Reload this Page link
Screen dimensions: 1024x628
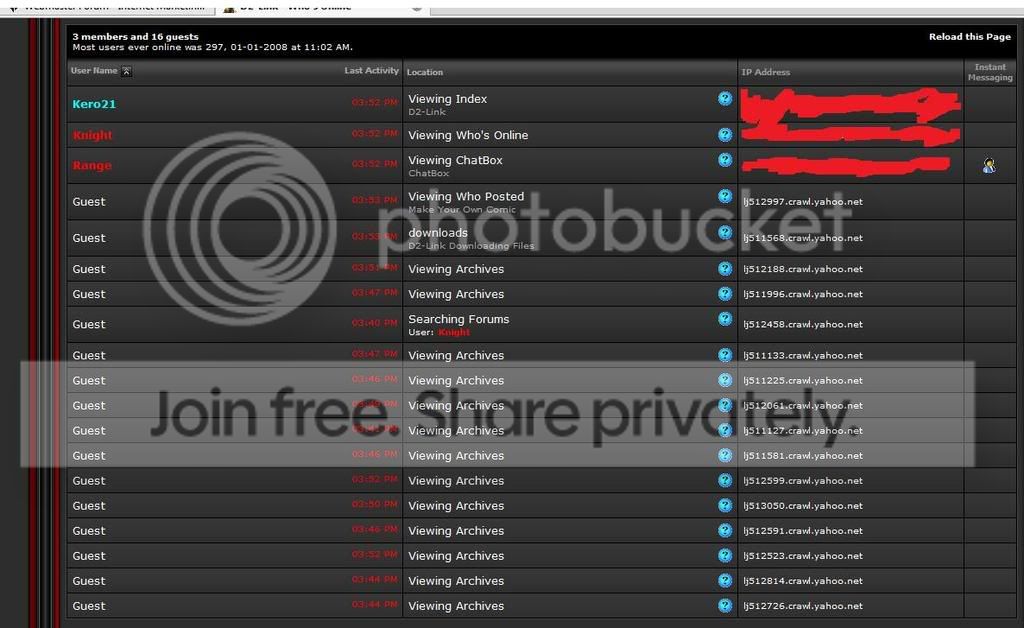[x=970, y=37]
